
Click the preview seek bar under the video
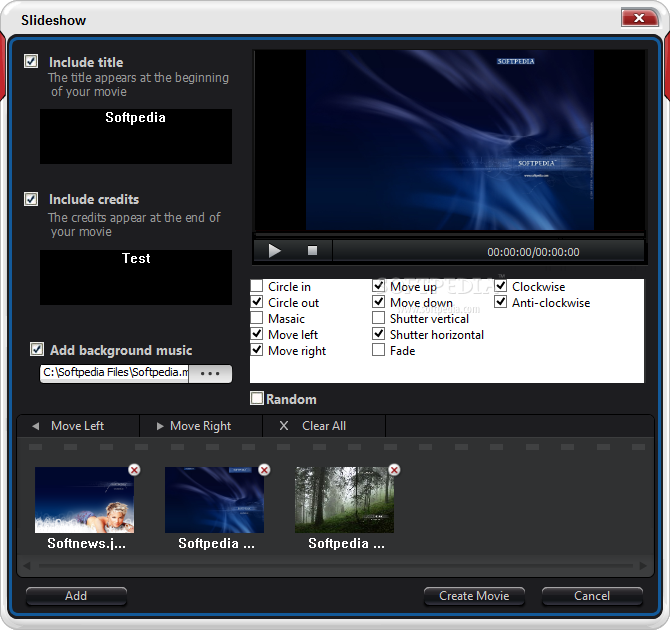click(450, 235)
